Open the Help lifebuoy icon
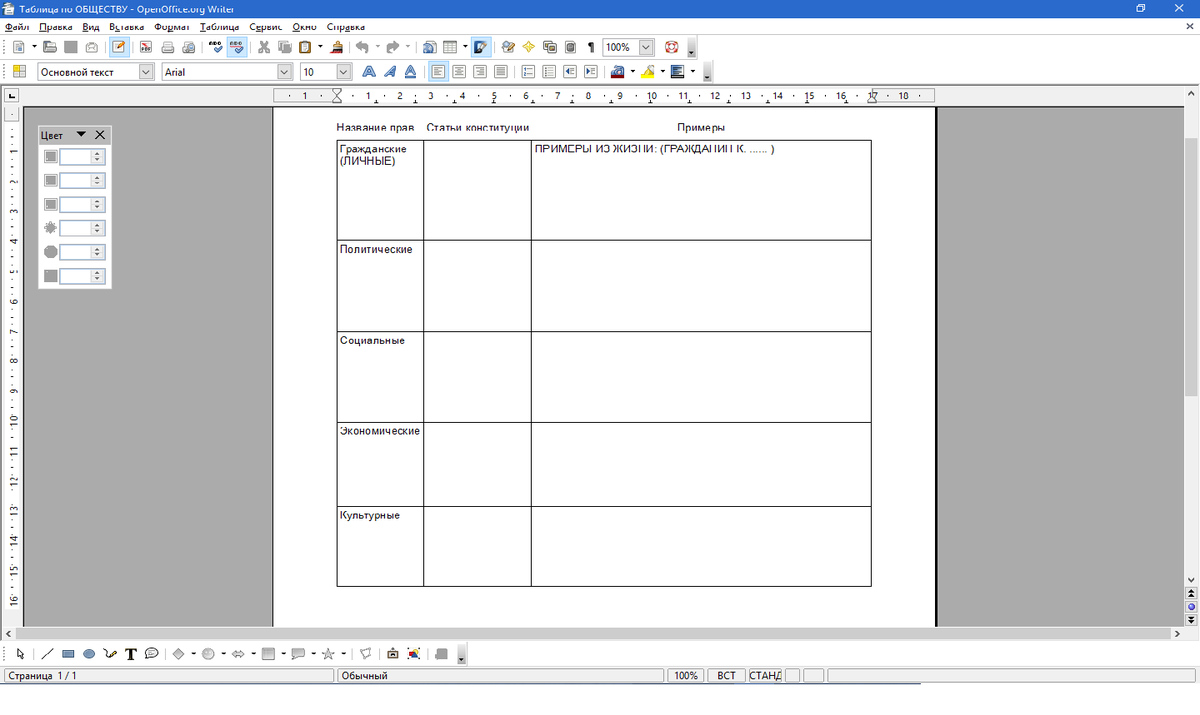The width and height of the screenshot is (1200, 715). 672,47
